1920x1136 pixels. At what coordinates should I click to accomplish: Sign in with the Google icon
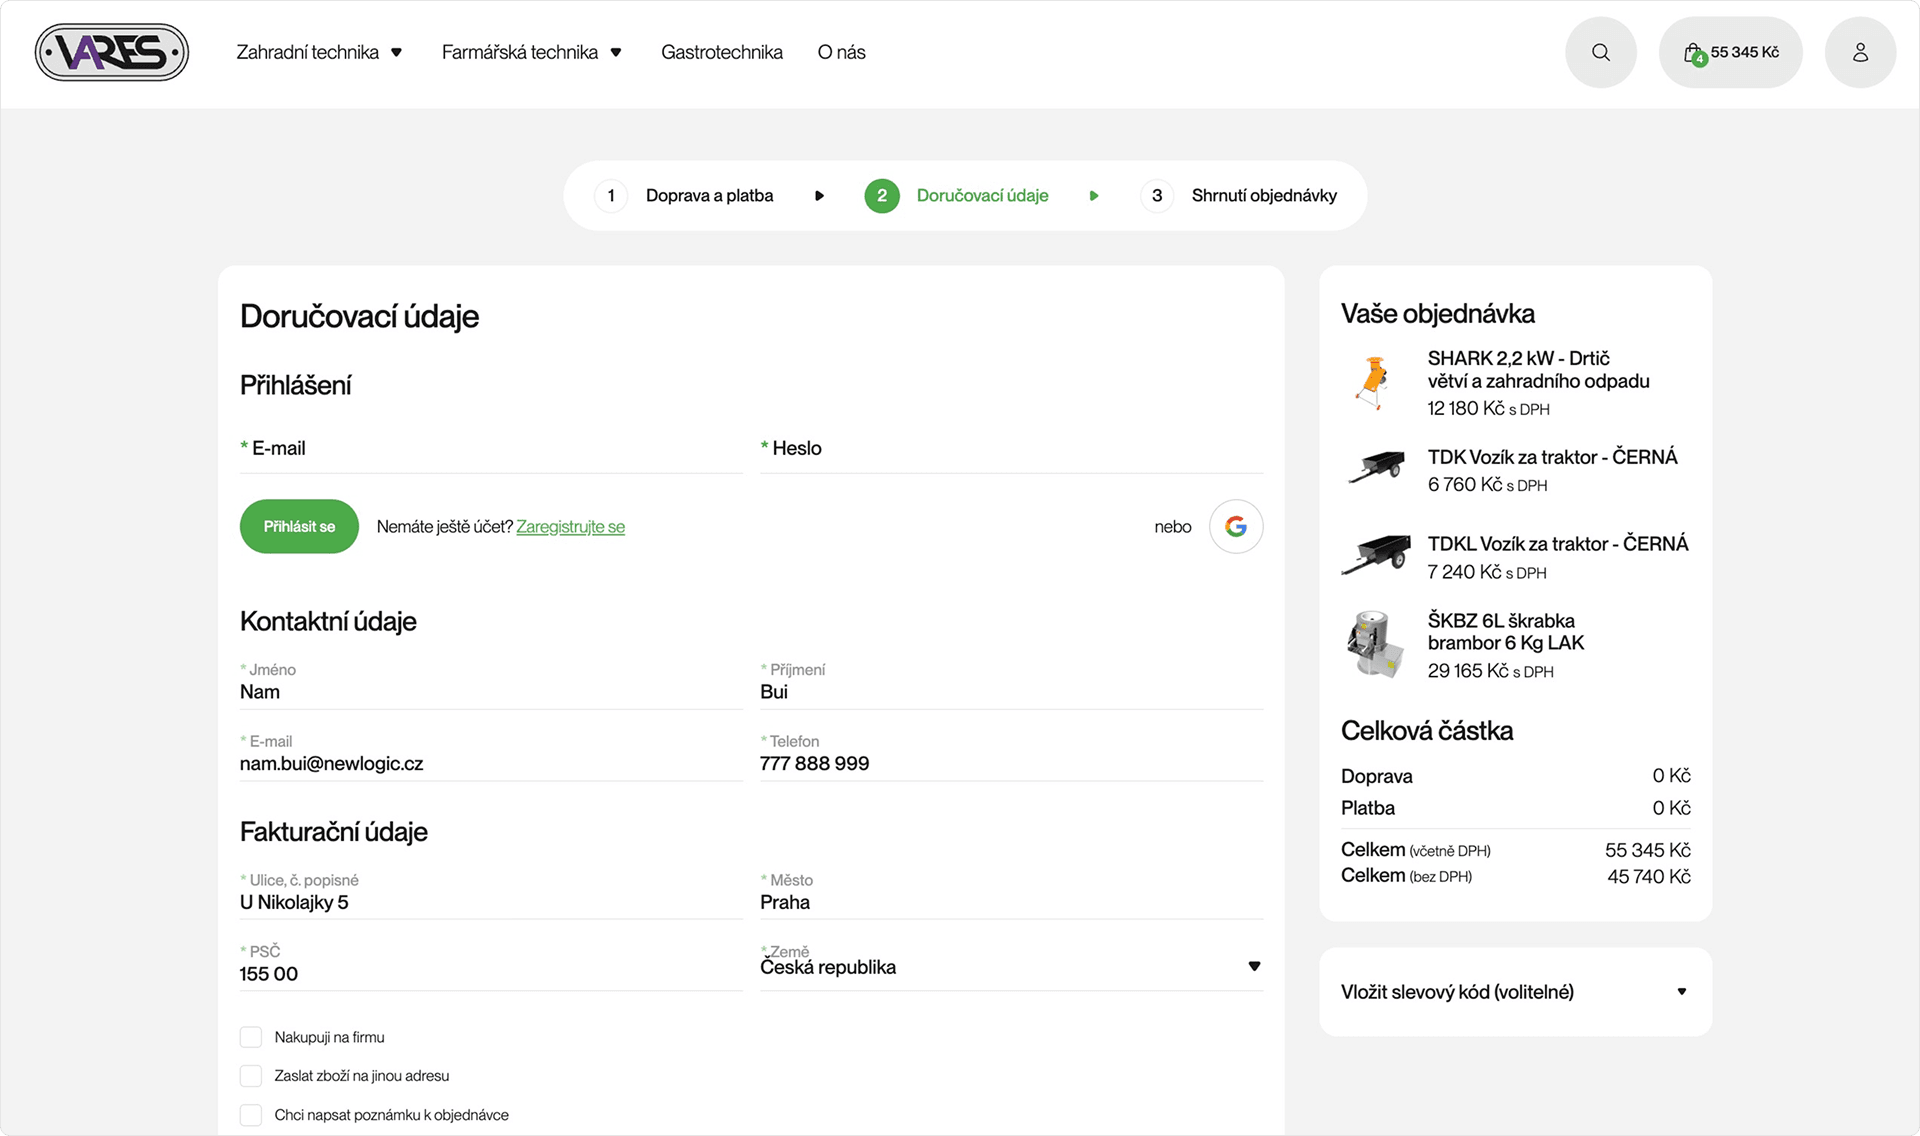coord(1236,526)
